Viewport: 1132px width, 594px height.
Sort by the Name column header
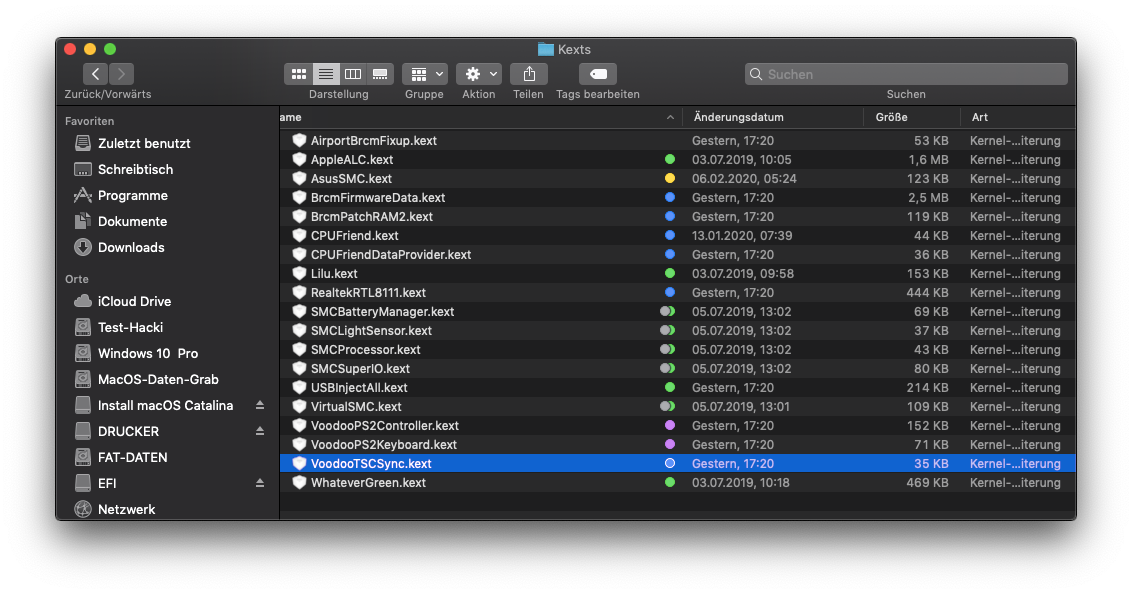(x=480, y=117)
